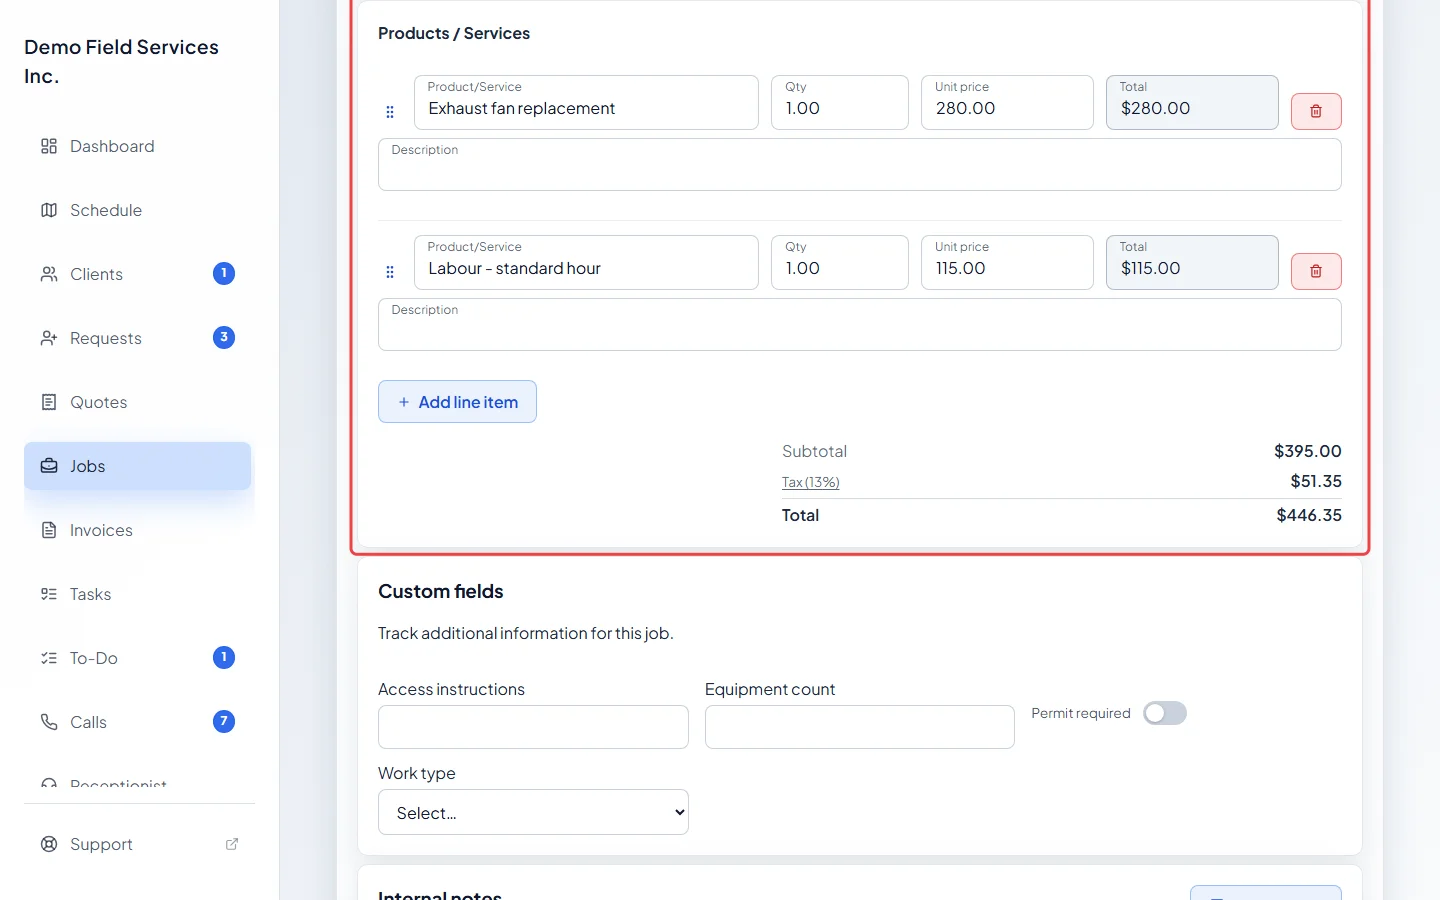The width and height of the screenshot is (1440, 900).
Task: Open Invoices from the sidebar
Action: click(138, 530)
